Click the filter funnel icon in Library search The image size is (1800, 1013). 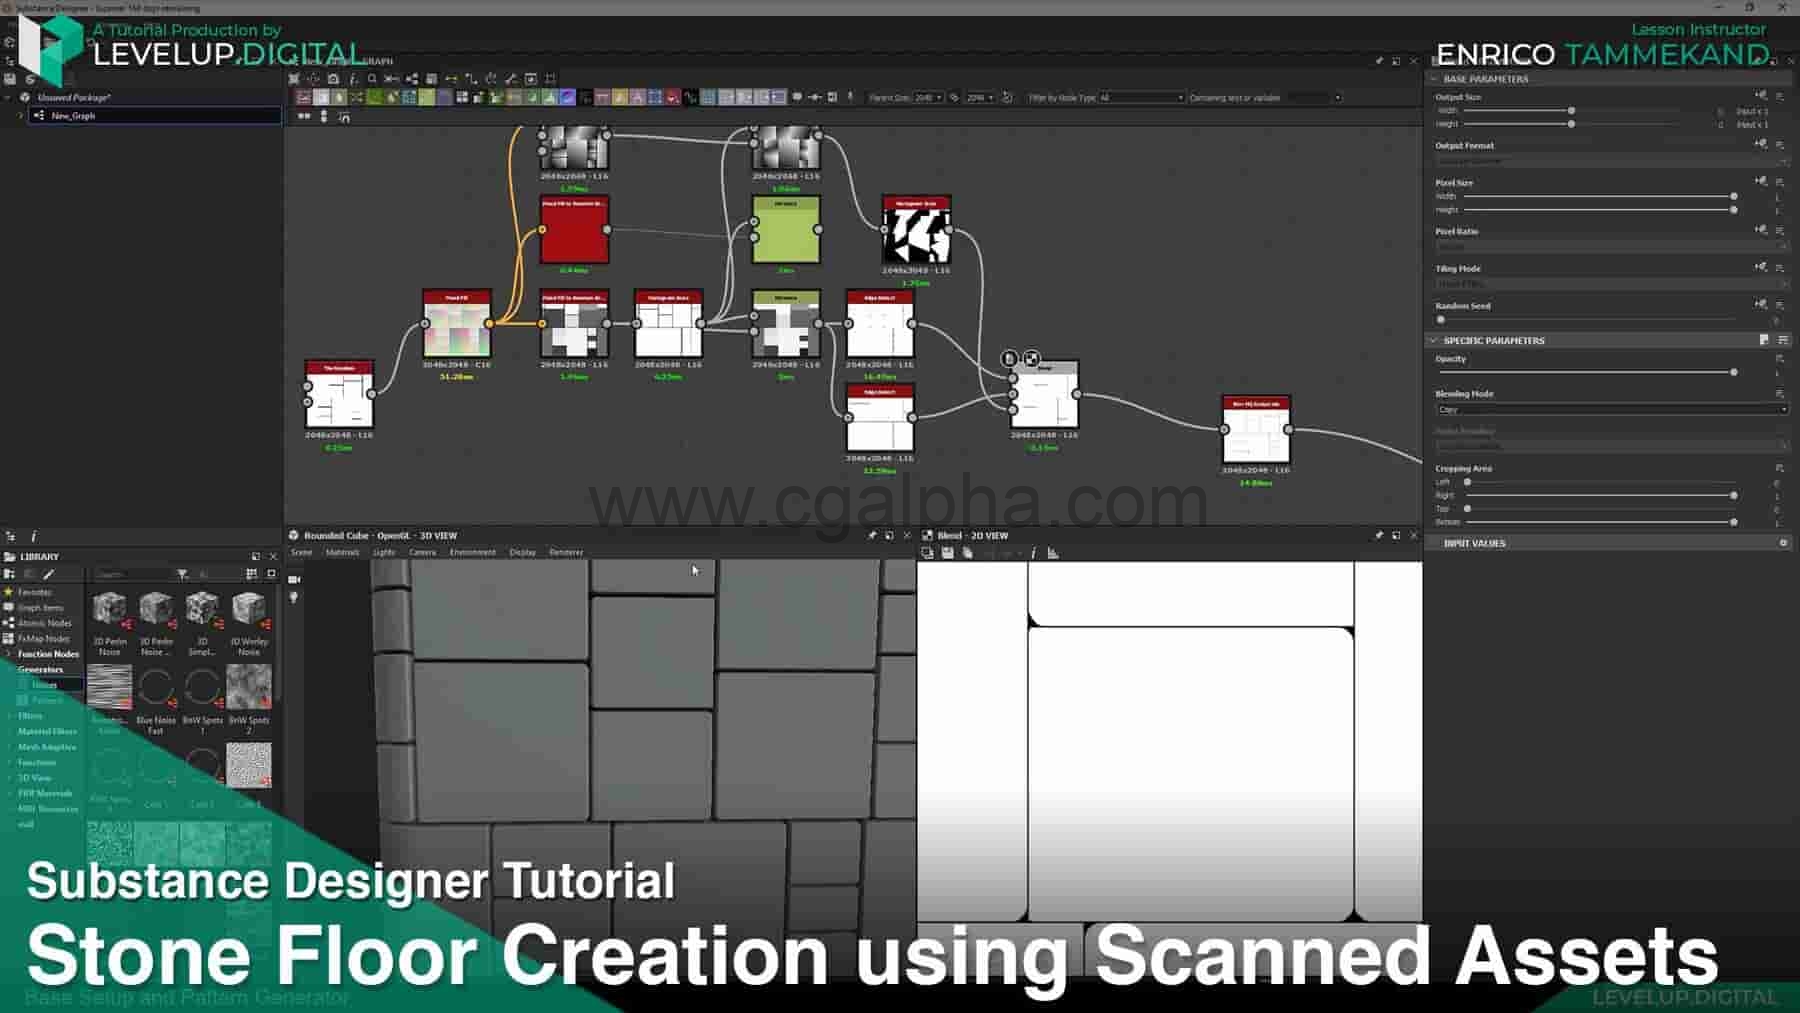coord(182,574)
